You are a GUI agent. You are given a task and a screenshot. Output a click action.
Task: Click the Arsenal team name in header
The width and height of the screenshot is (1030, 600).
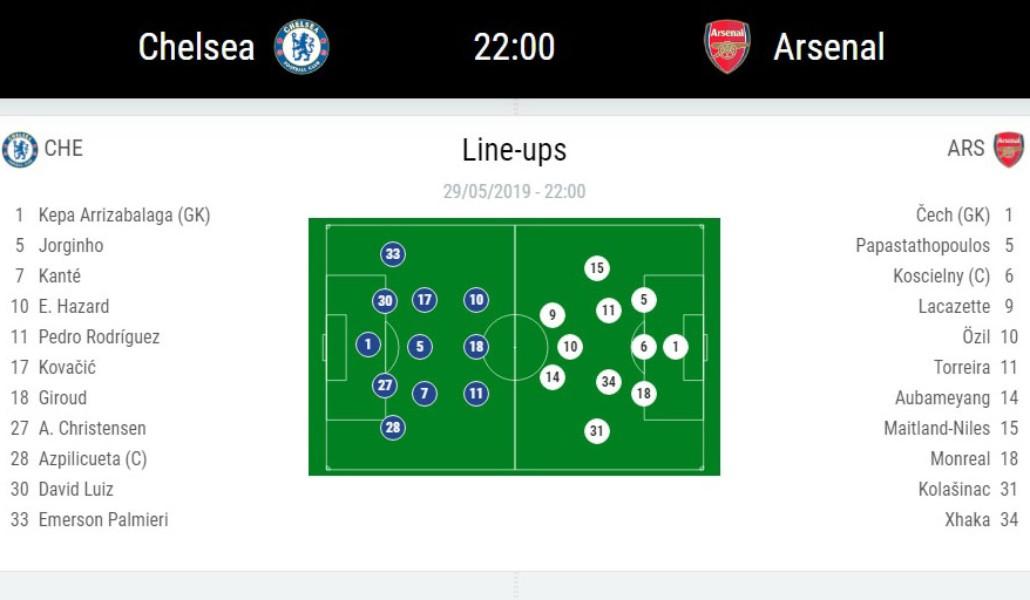[829, 47]
